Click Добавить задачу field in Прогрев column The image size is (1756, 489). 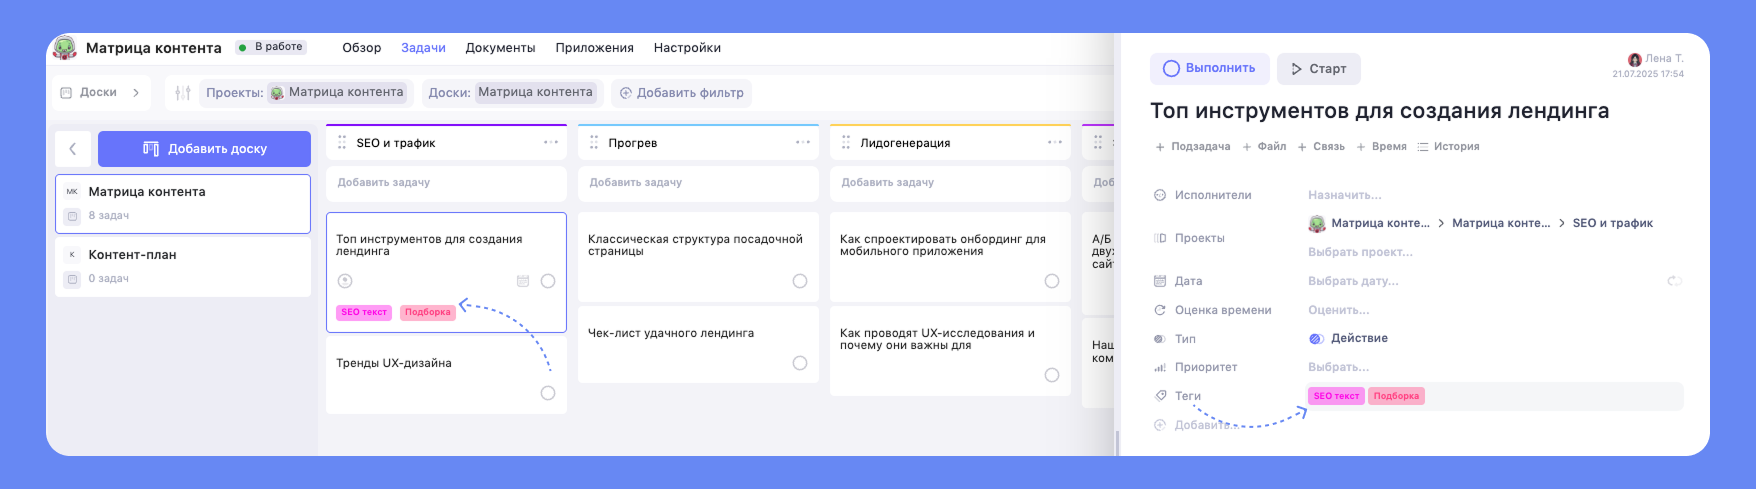[x=698, y=183]
